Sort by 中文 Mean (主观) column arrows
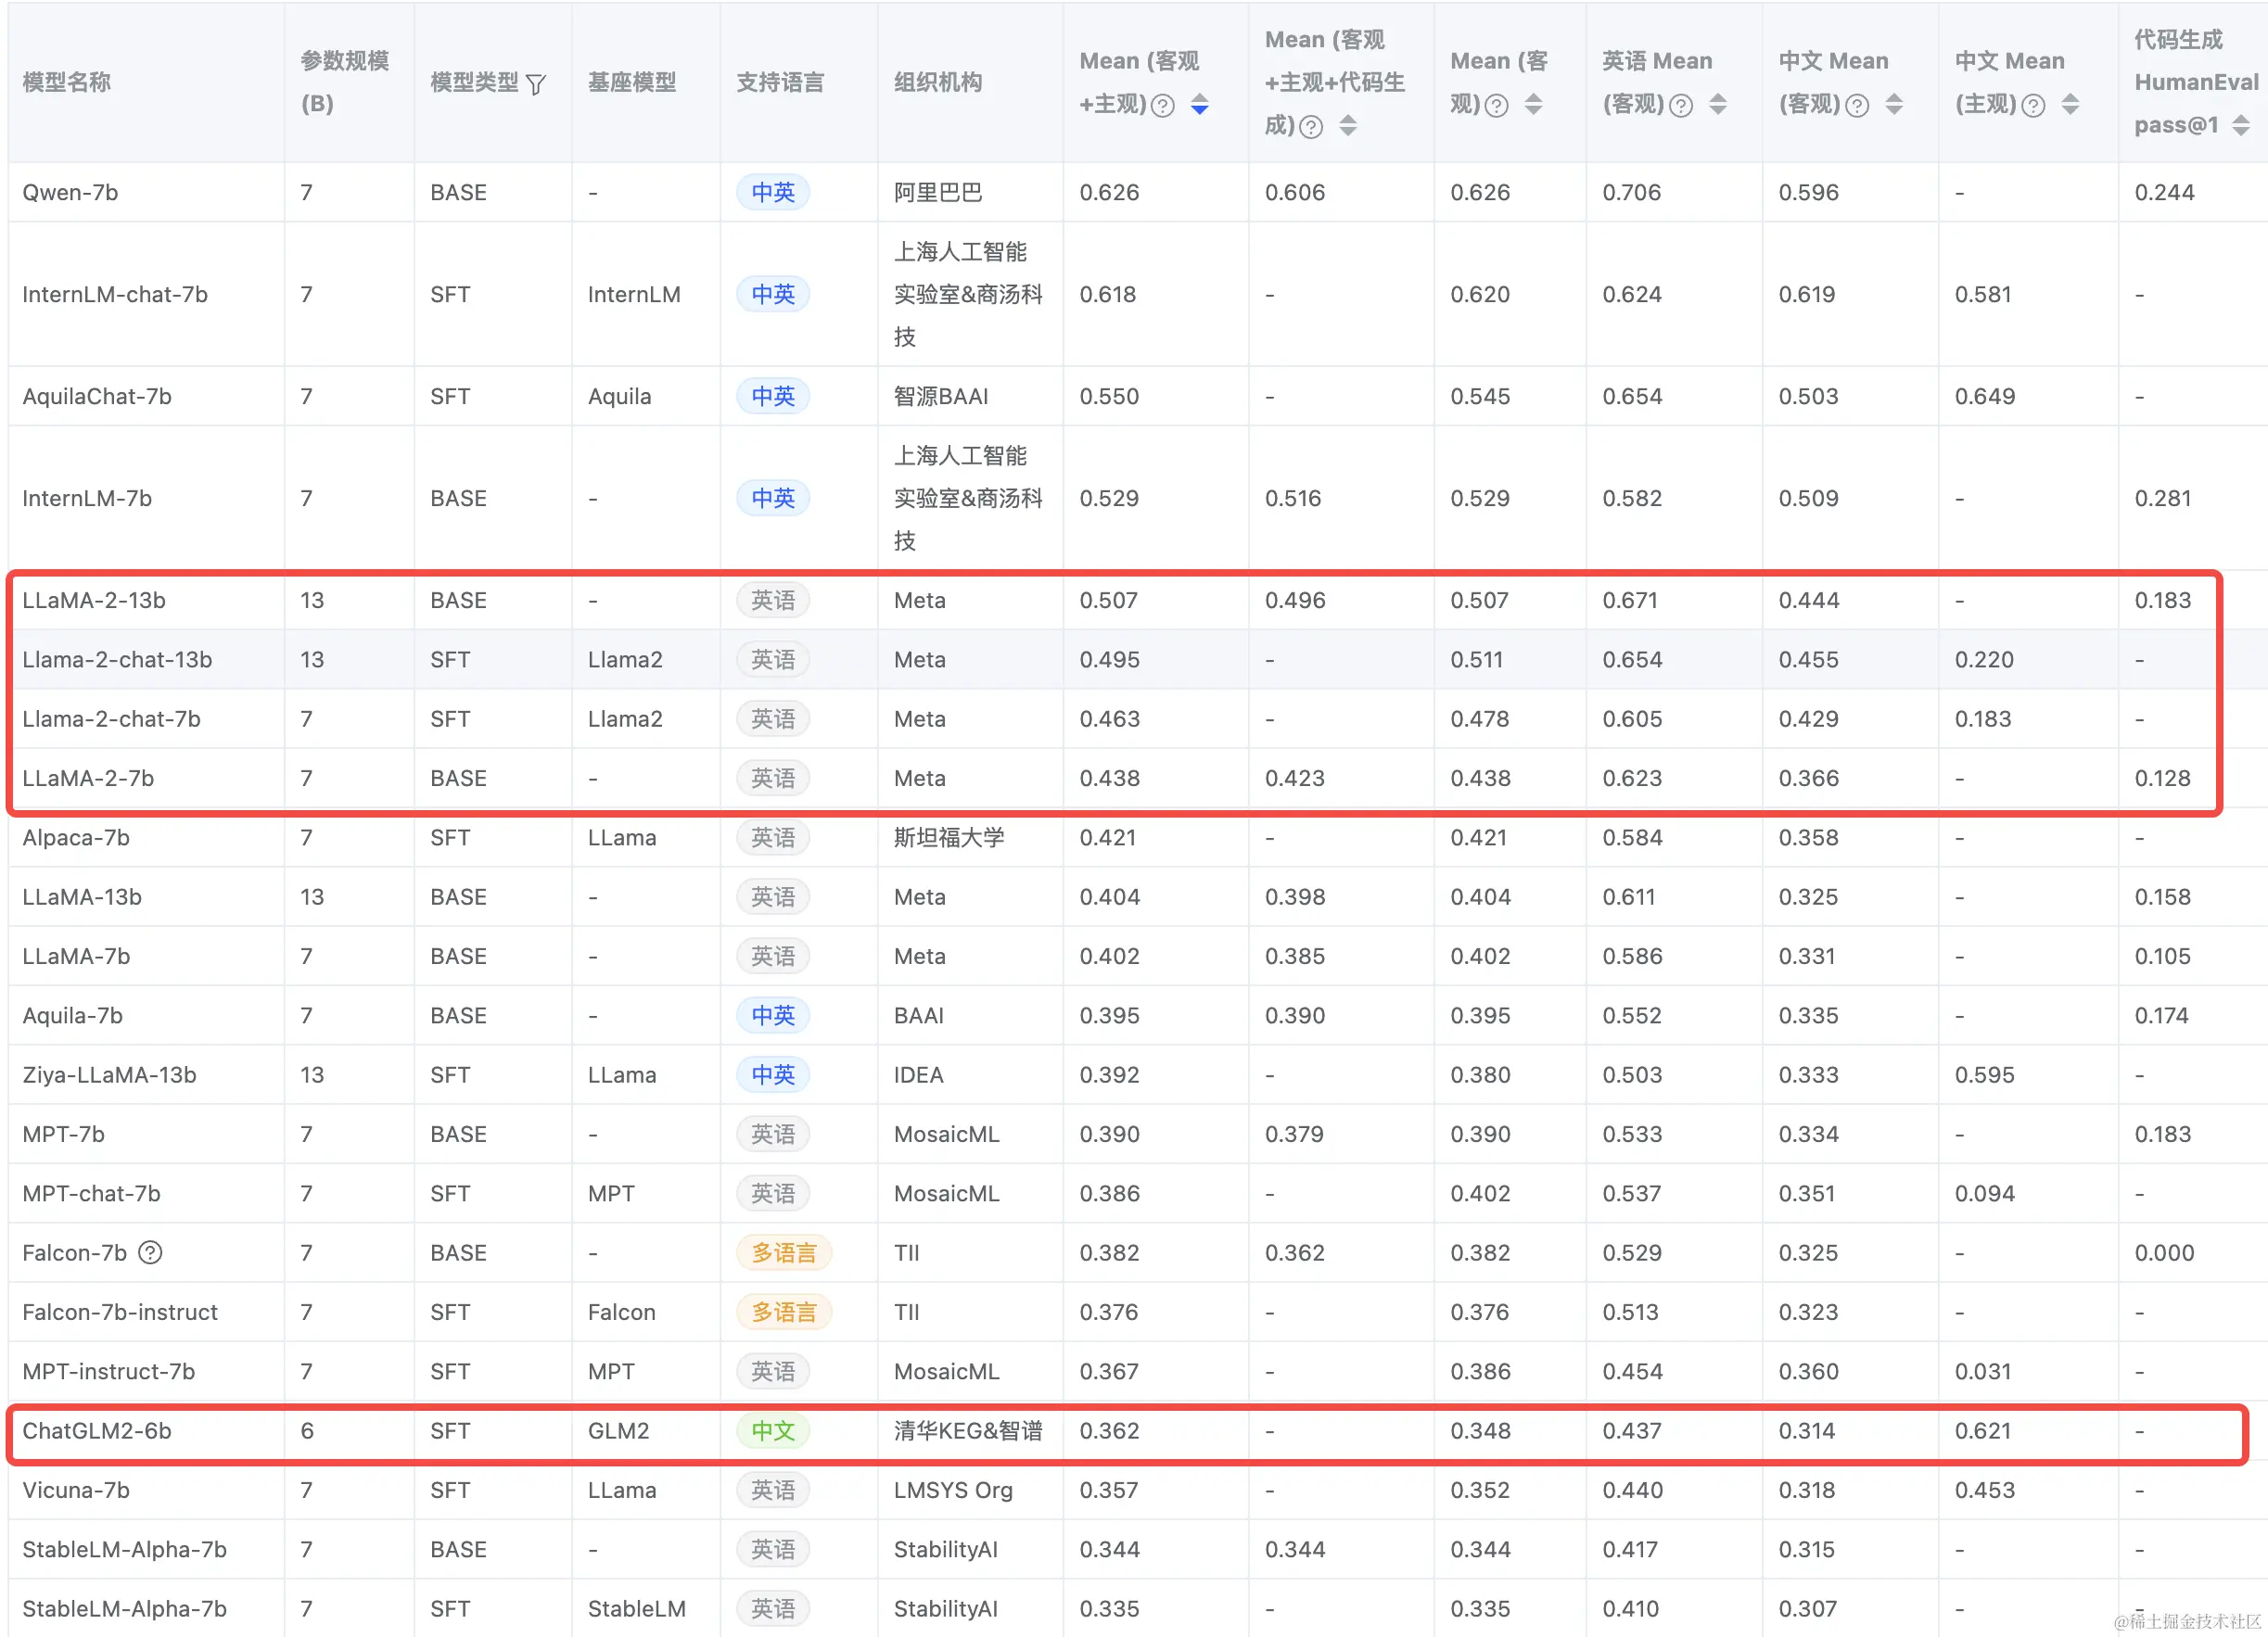This screenshot has height=1637, width=2268. pos(2070,104)
